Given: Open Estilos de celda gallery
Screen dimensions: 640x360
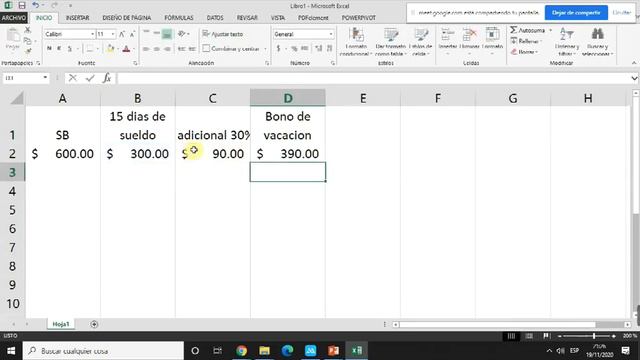Looking at the screenshot, I should [x=420, y=42].
